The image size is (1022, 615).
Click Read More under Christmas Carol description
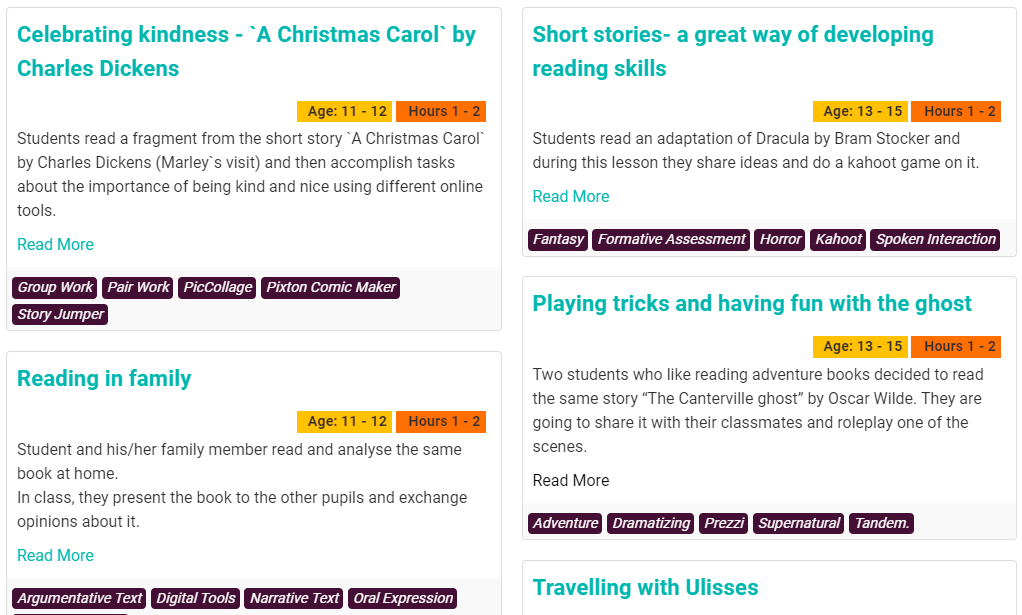(x=55, y=244)
